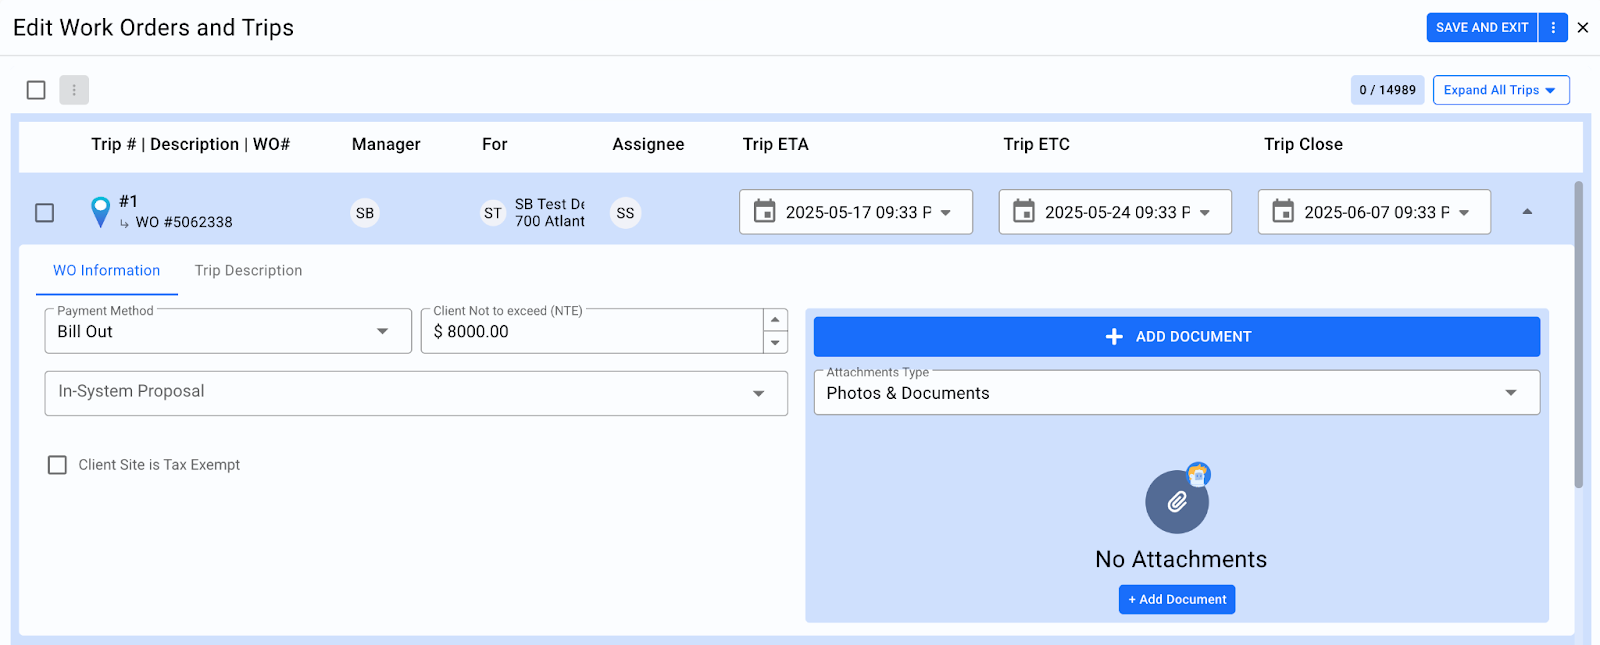
Task: Click the Trip Close column header
Action: (1303, 144)
